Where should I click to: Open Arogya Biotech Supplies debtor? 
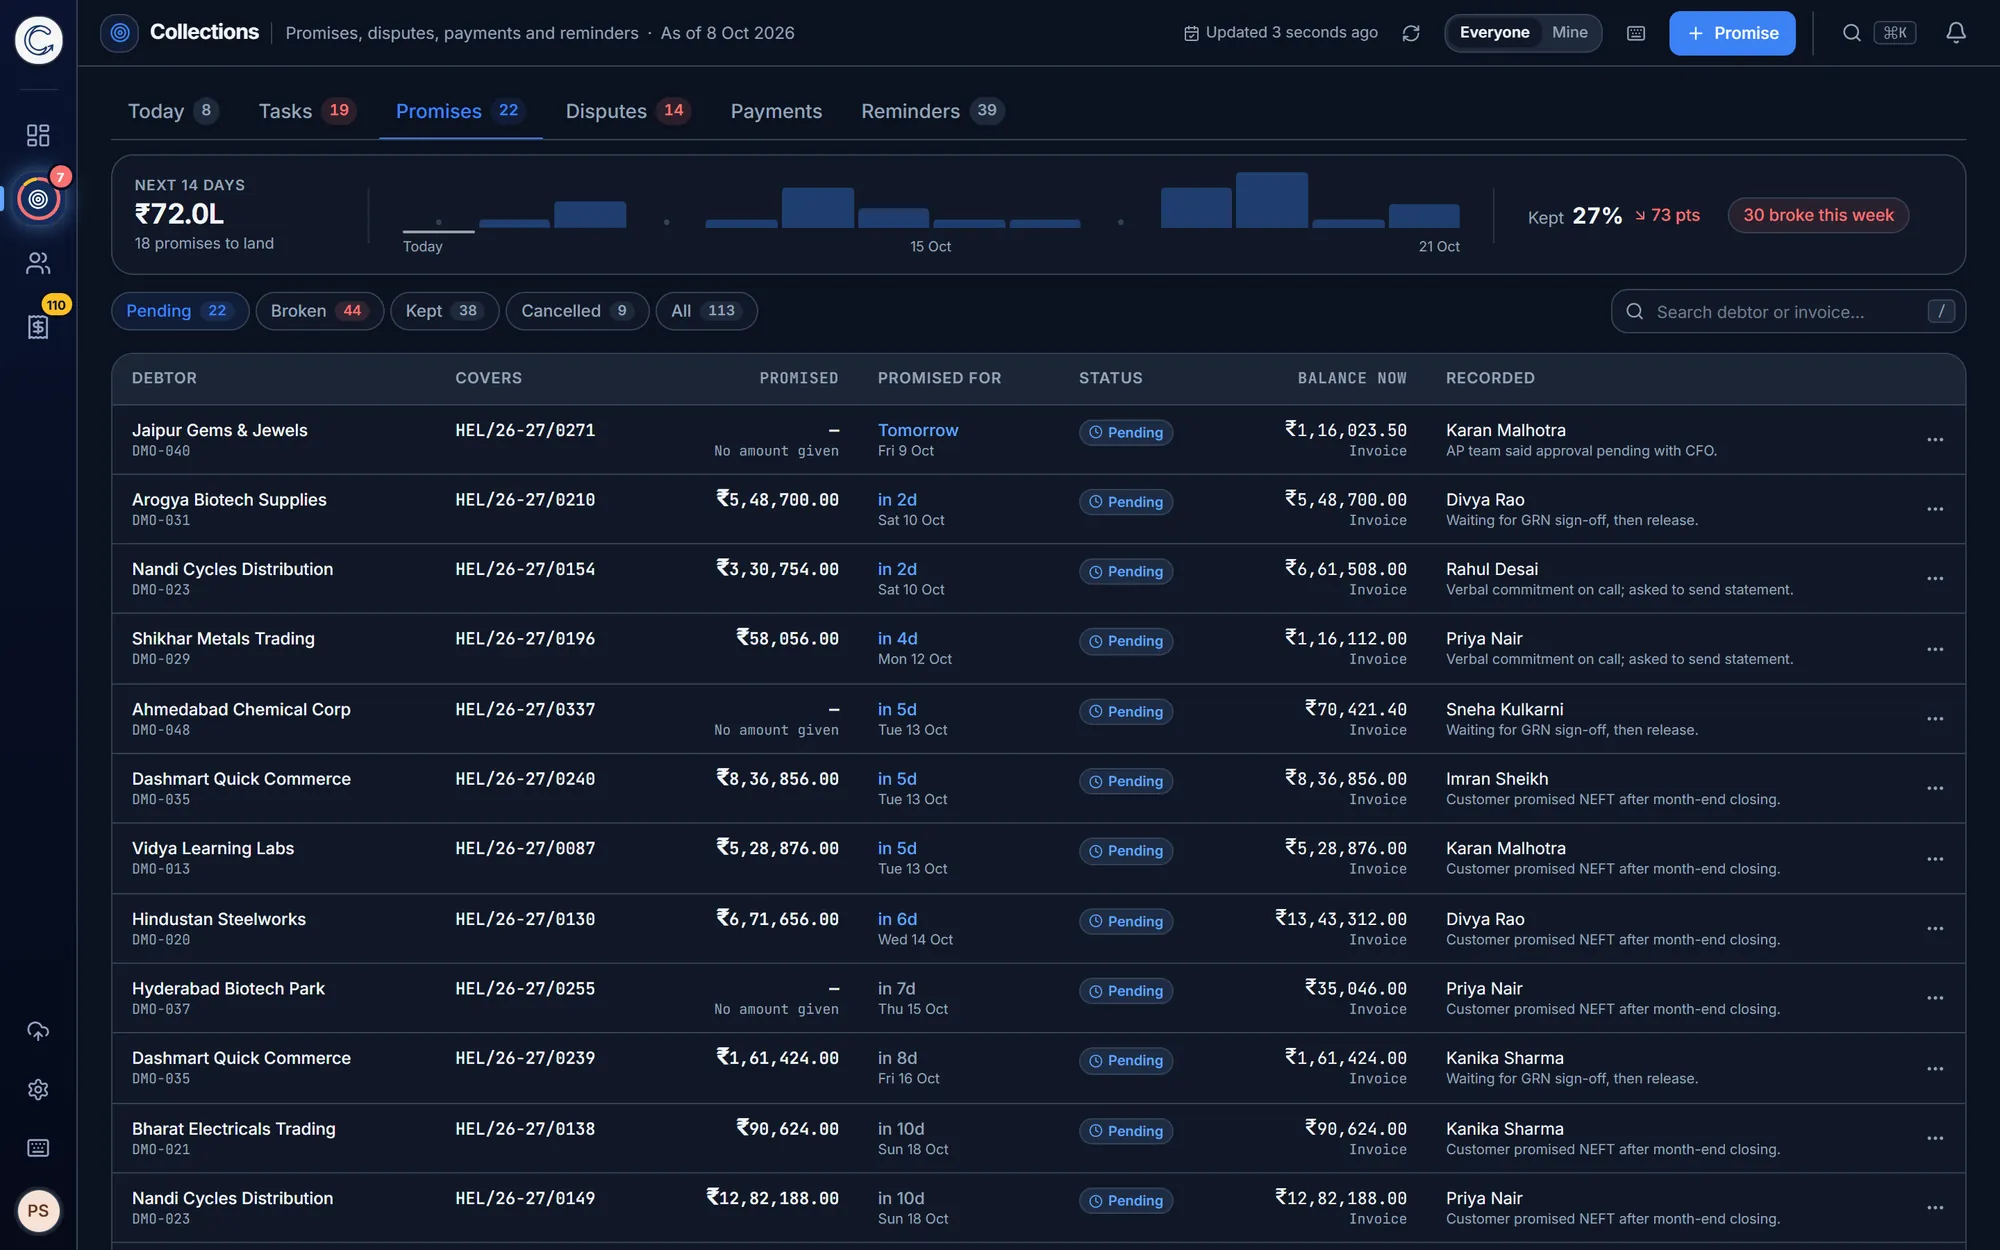point(229,499)
